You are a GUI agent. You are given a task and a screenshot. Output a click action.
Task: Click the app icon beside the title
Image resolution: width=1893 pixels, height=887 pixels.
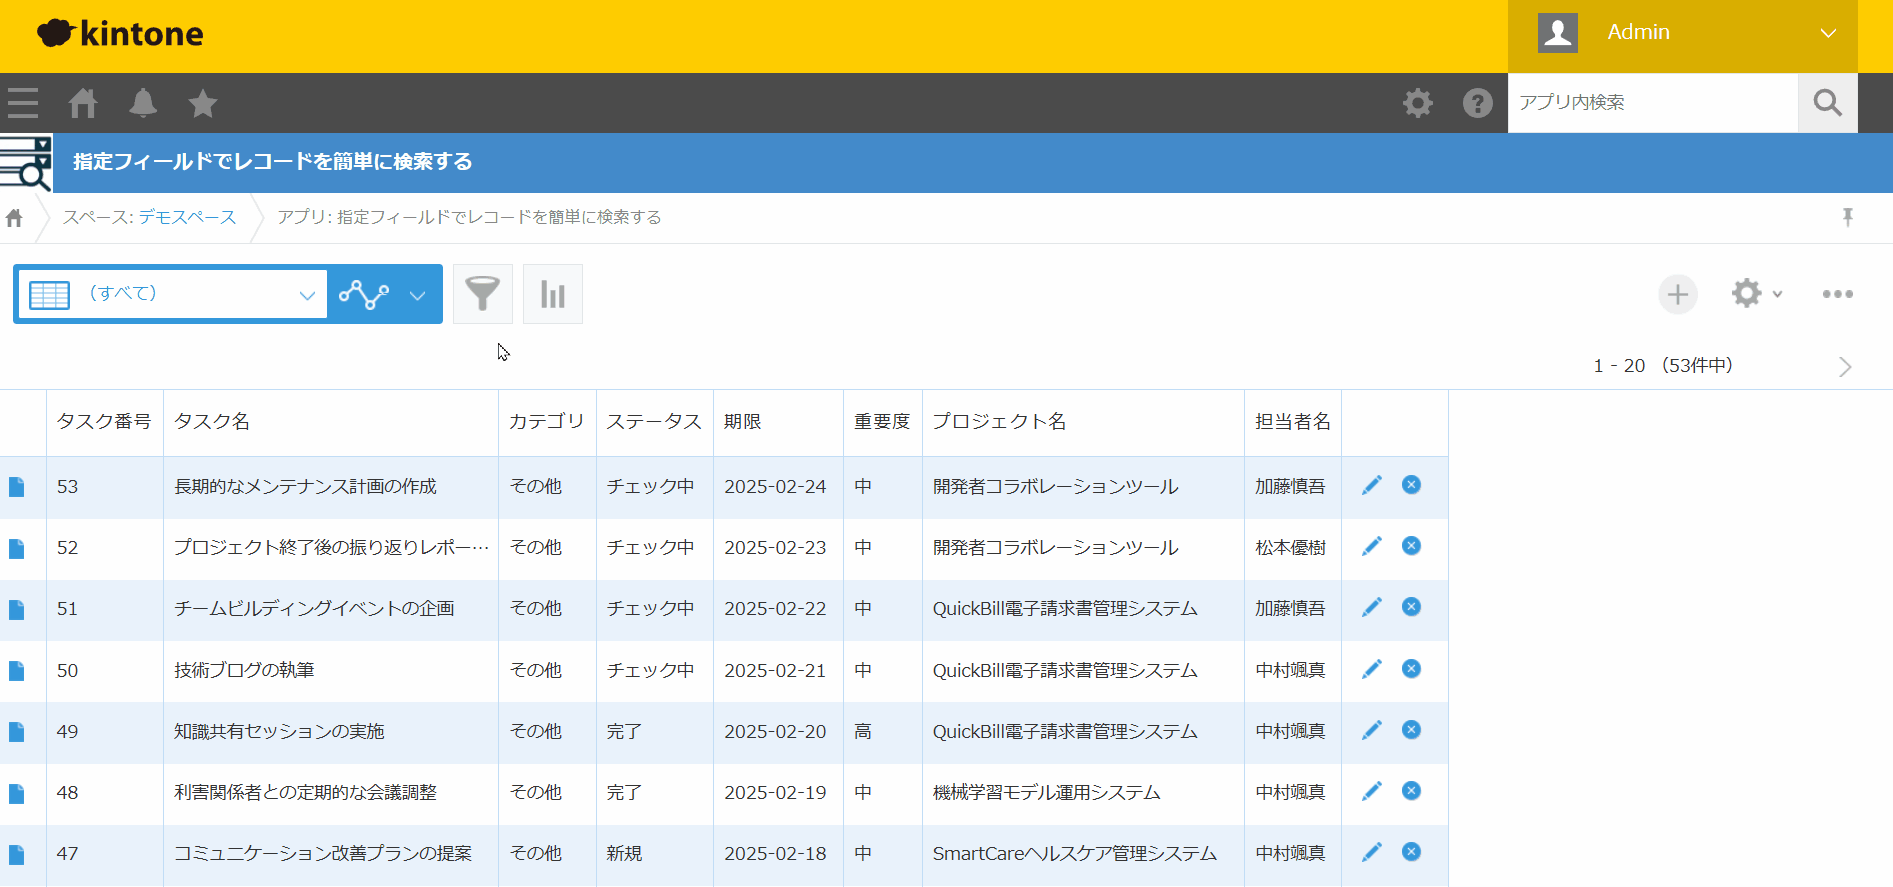click(x=26, y=163)
